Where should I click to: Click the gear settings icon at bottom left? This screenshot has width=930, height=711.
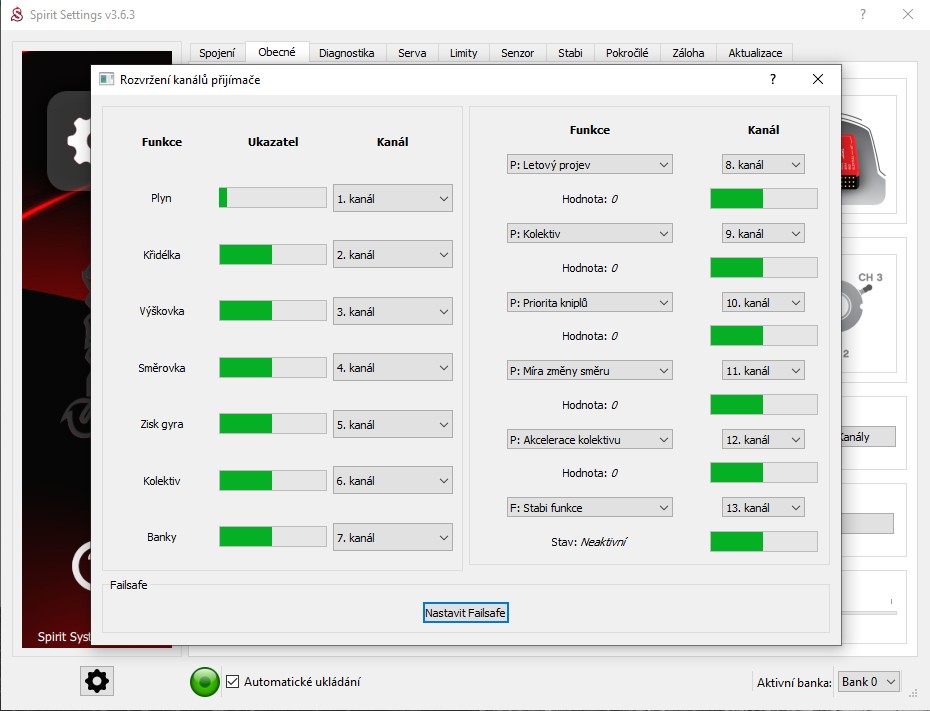click(97, 681)
